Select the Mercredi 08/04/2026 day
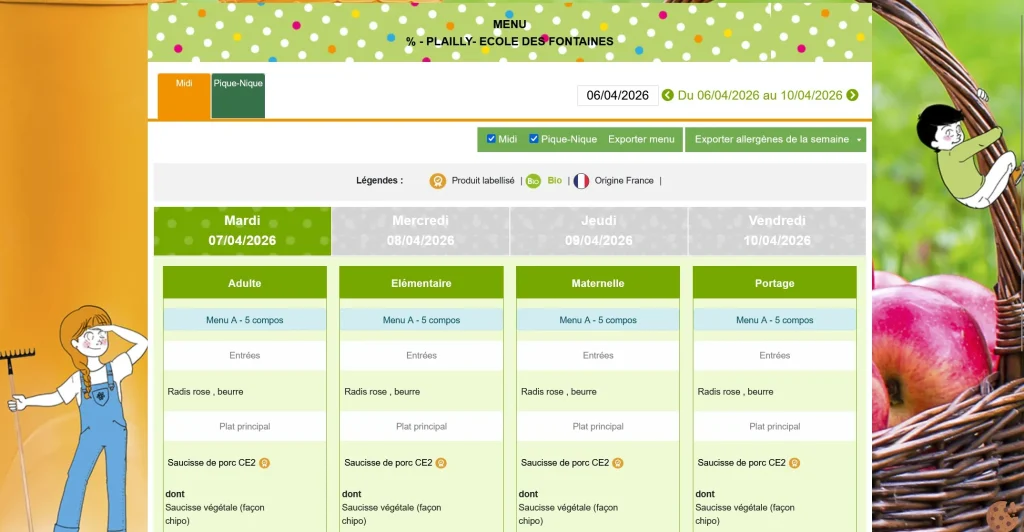Viewport: 1024px width, 532px height. point(421,231)
